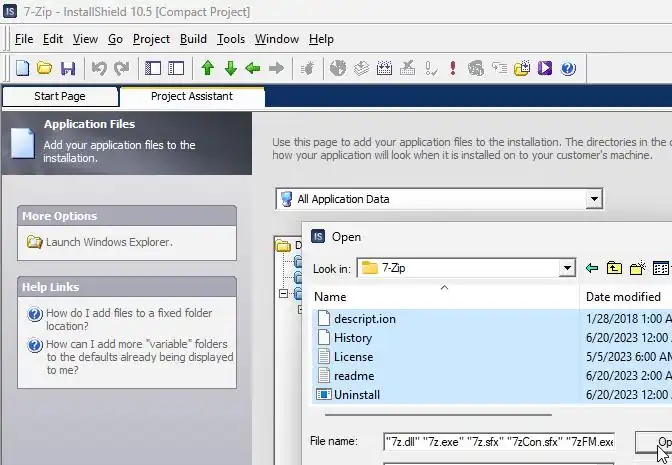Screen dimensions: 672x465
Task: Select the History file
Action: tap(353, 338)
